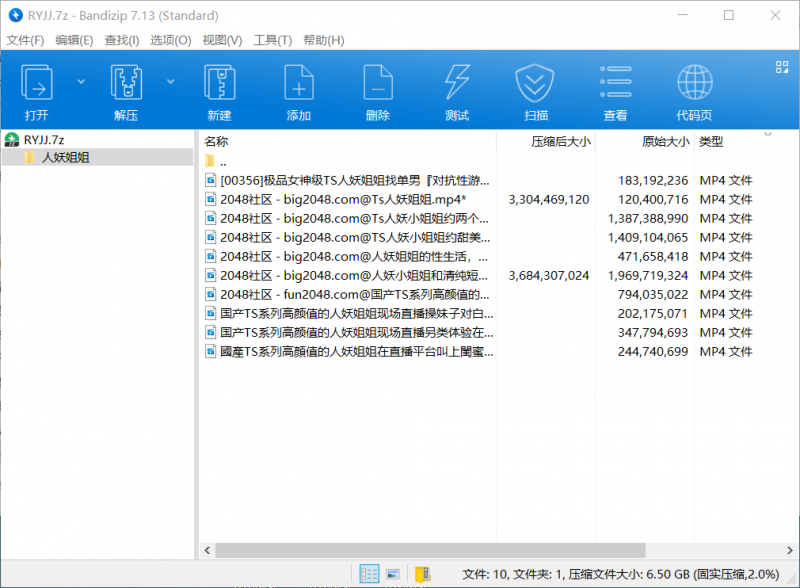The height and width of the screenshot is (588, 800).
Task: Toggle details view in status bar
Action: point(369,575)
